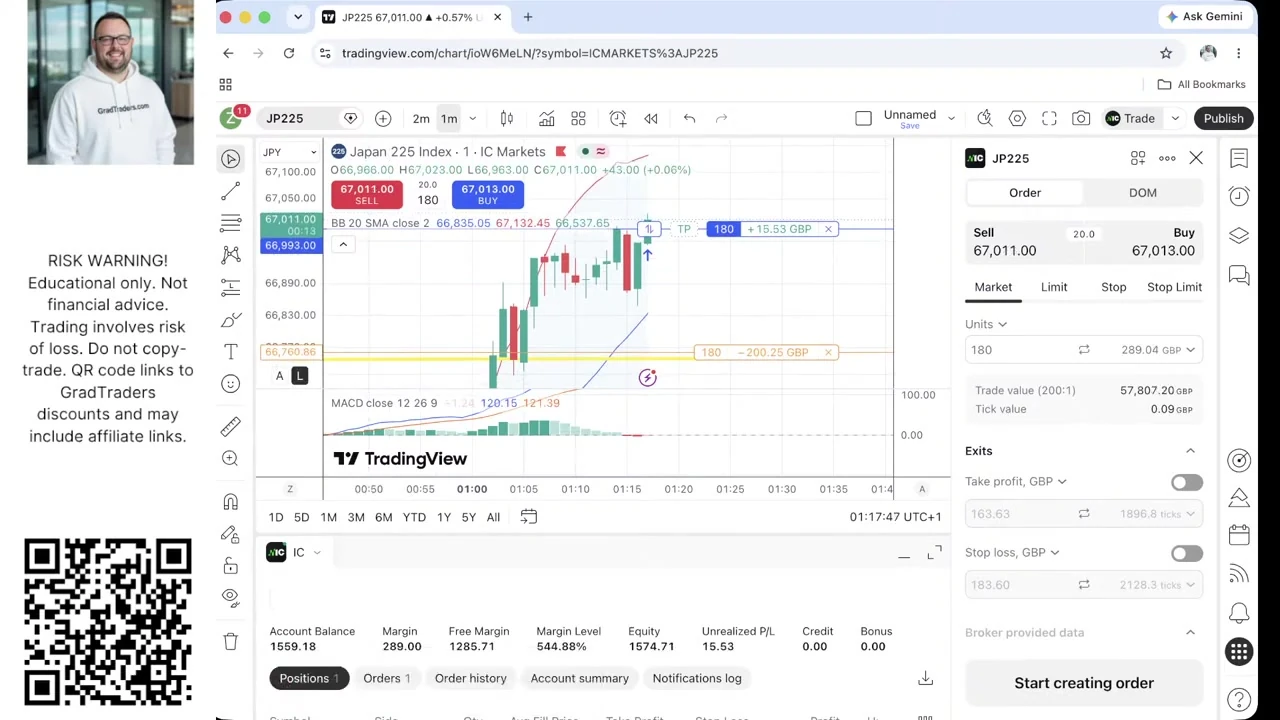Toggle lock all drawings
Screen dimensions: 1280x720
[x=231, y=566]
